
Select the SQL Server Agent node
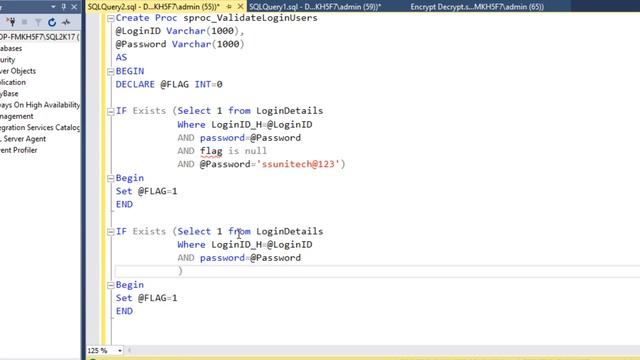(23, 139)
